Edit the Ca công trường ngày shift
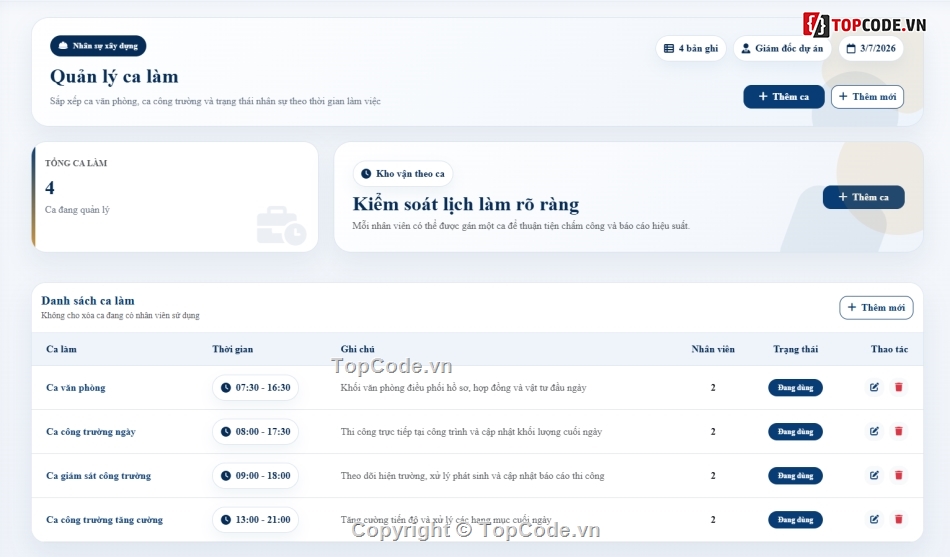 click(874, 432)
